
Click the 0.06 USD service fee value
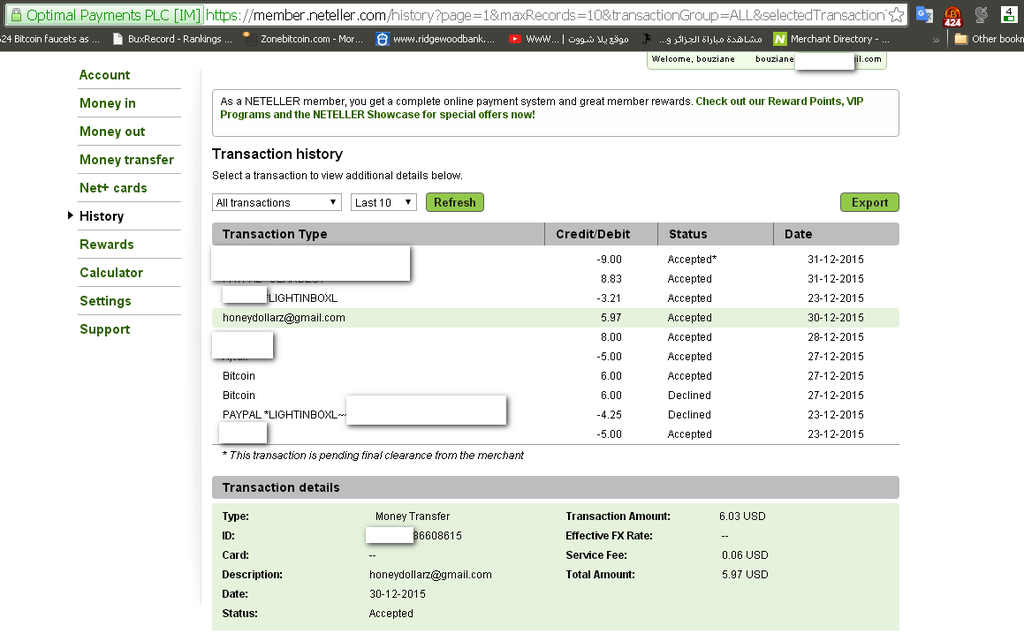click(744, 555)
